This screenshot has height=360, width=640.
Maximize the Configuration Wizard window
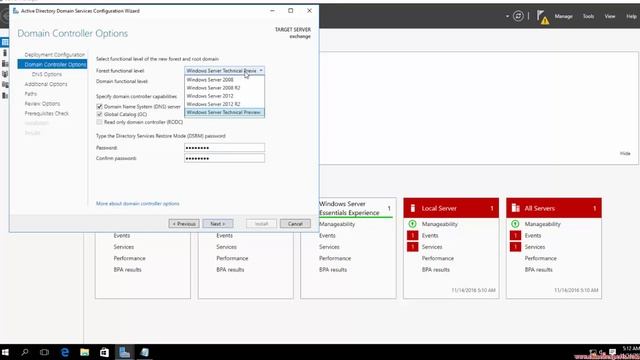click(291, 11)
